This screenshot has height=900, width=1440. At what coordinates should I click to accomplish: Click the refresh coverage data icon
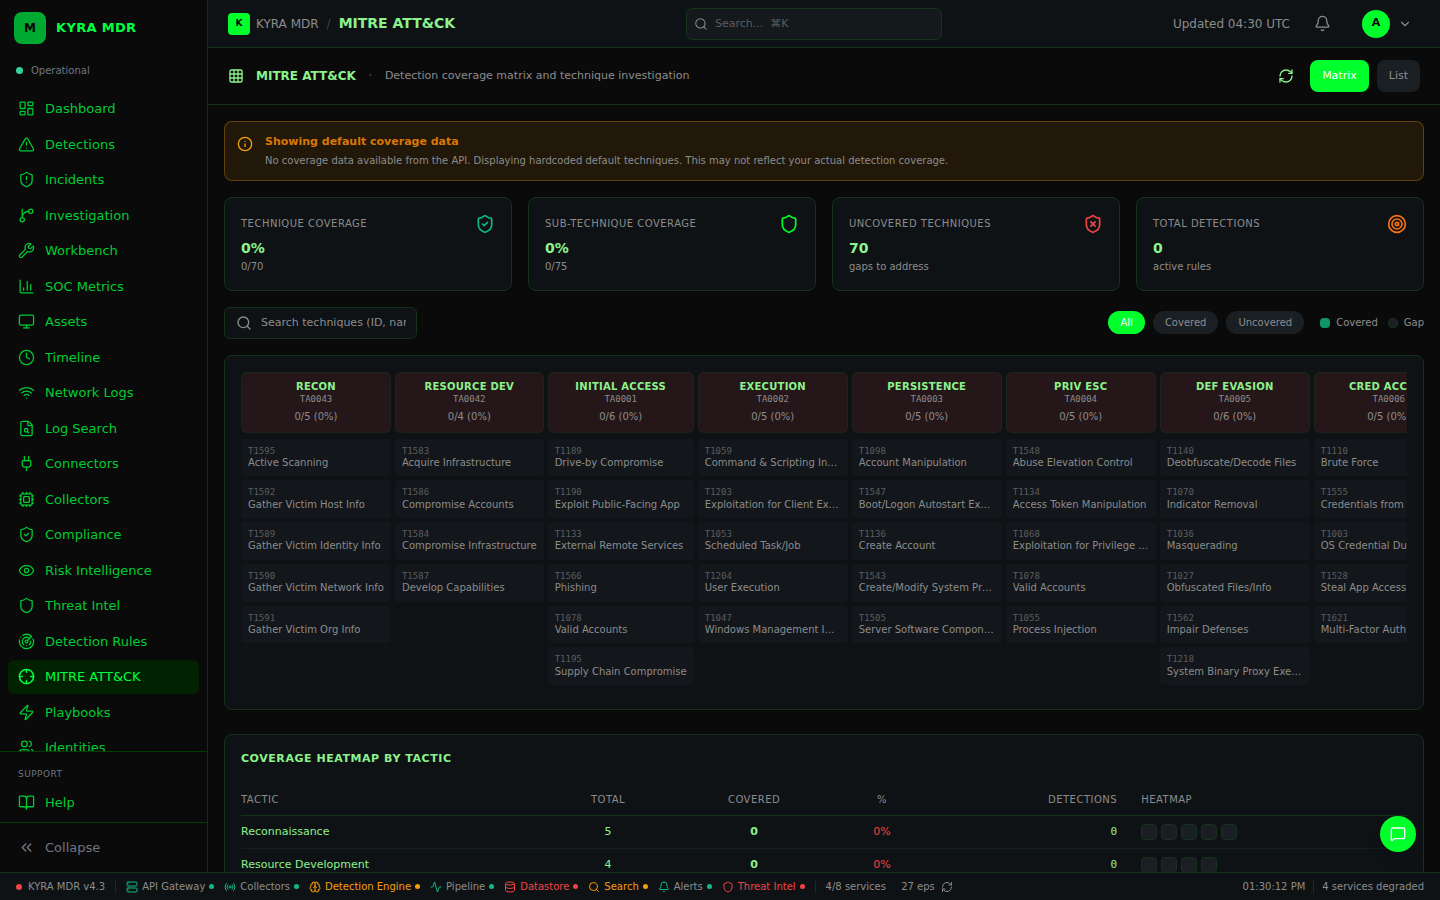[1286, 76]
